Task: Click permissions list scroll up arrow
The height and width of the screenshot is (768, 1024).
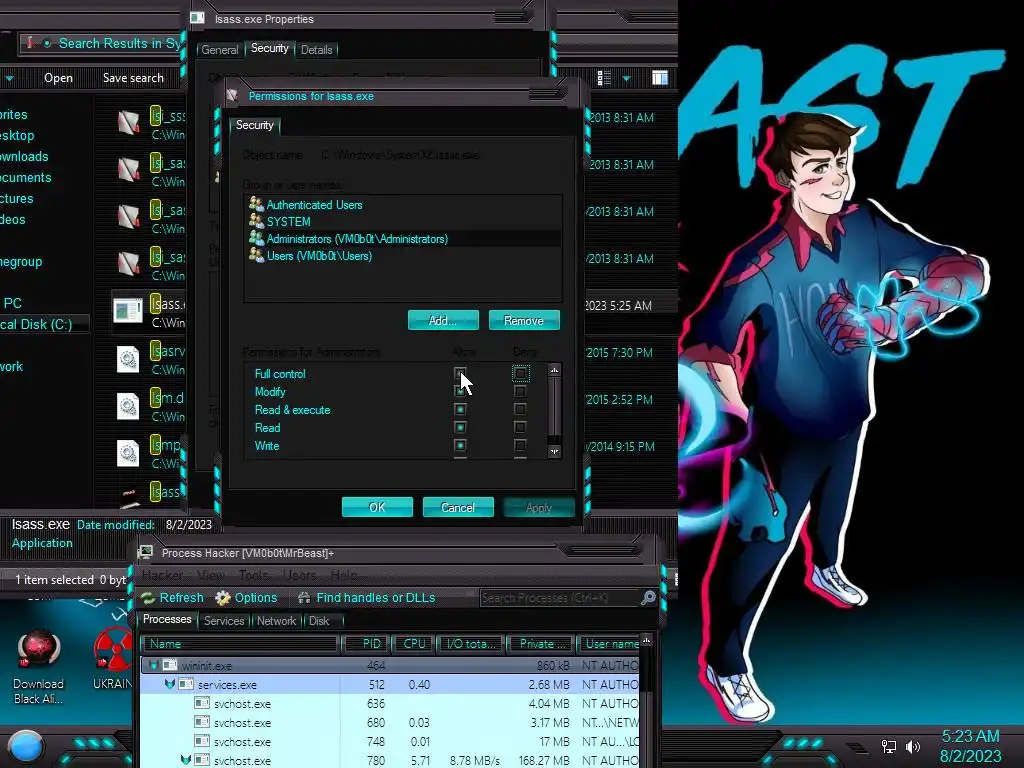Action: 554,370
